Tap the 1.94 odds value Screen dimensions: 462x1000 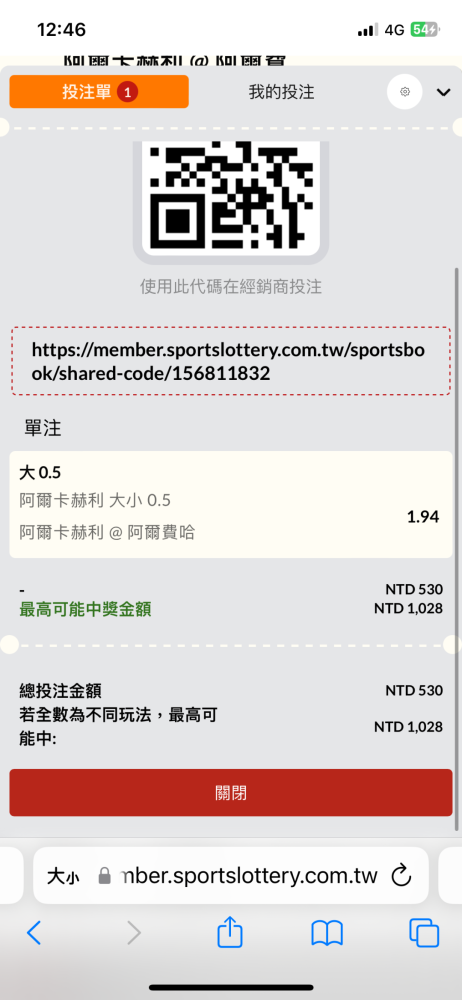(423, 517)
